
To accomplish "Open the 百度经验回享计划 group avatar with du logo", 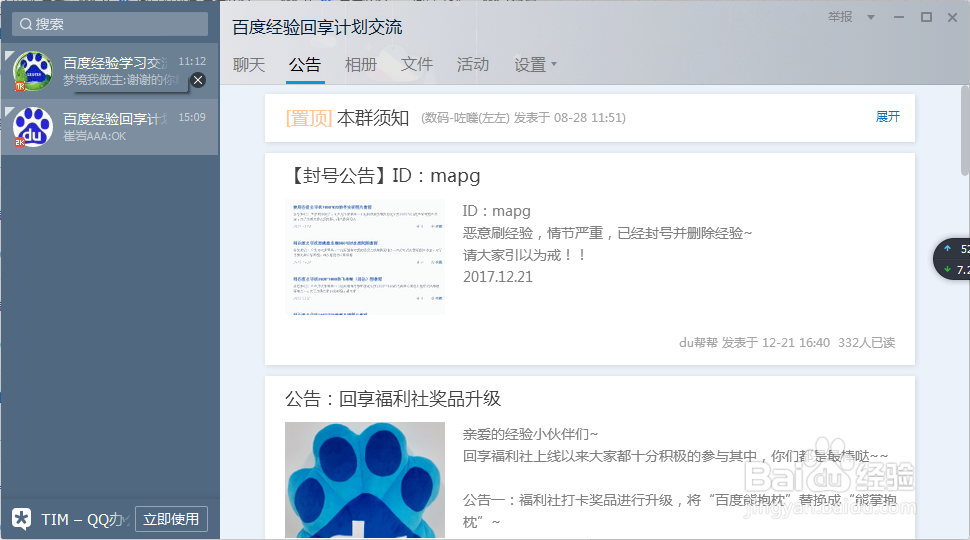I will [x=33, y=127].
